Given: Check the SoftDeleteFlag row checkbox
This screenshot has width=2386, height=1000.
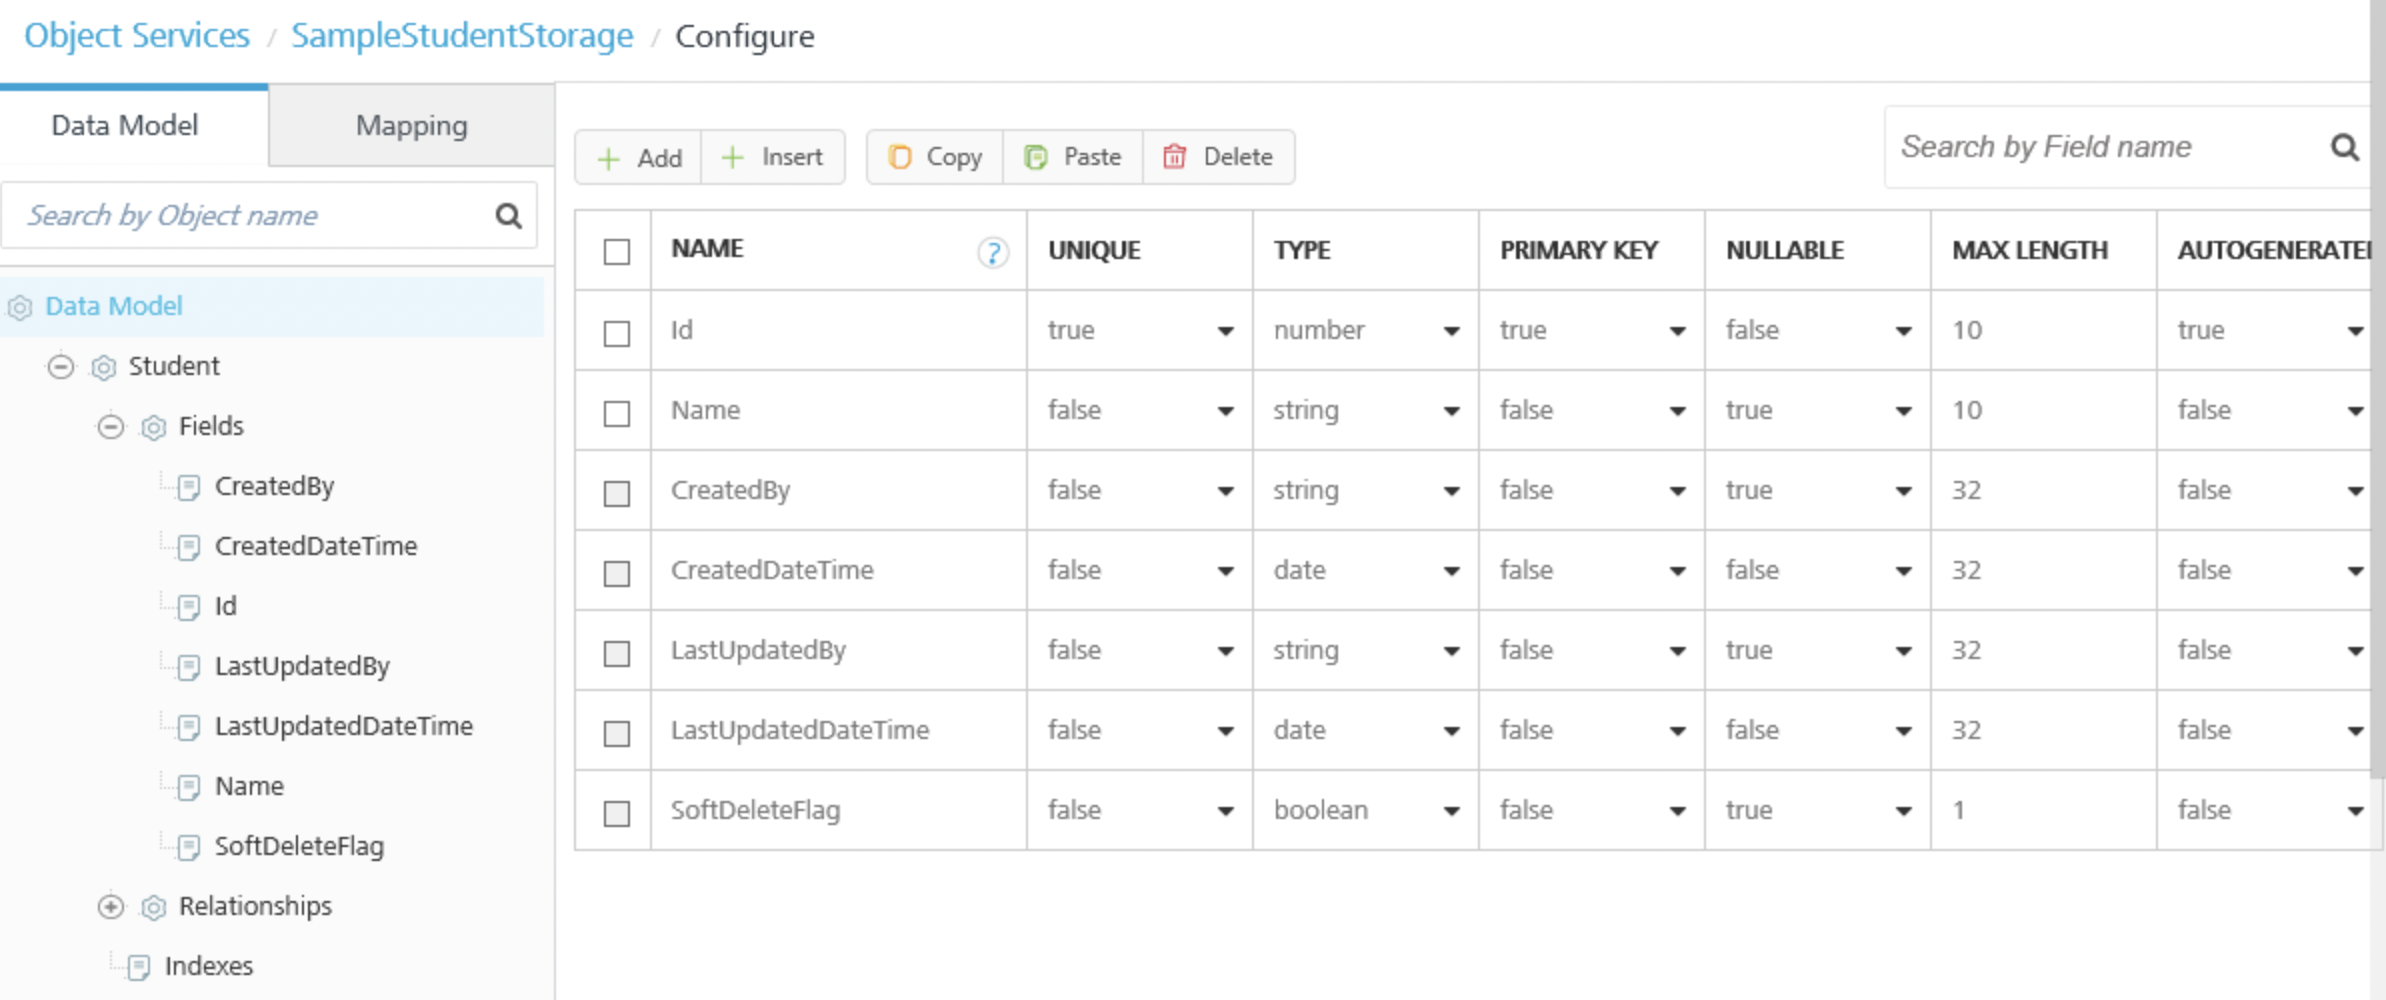Looking at the screenshot, I should click(617, 813).
